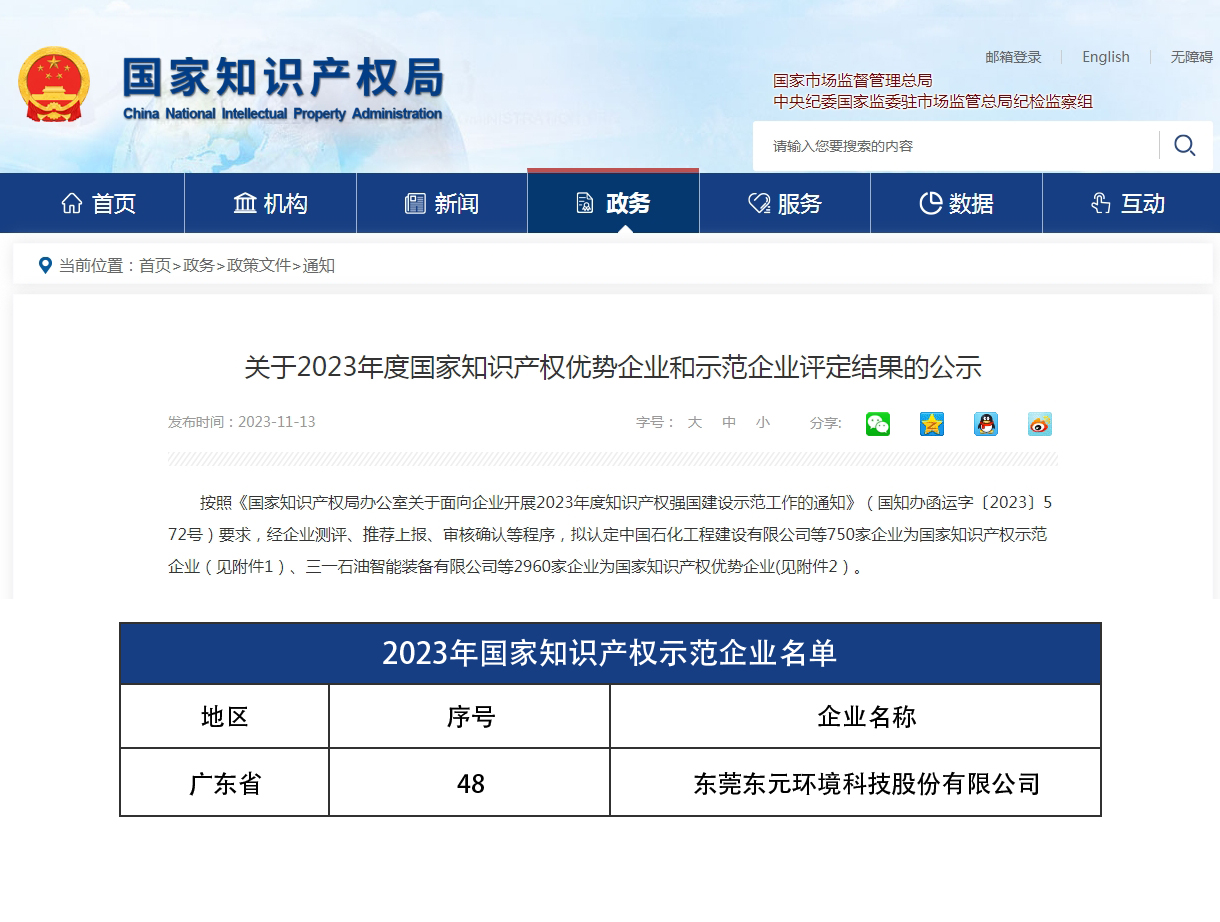The width and height of the screenshot is (1220, 922).
Task: Click the pie chart icon beside 数据
Action: (x=931, y=204)
